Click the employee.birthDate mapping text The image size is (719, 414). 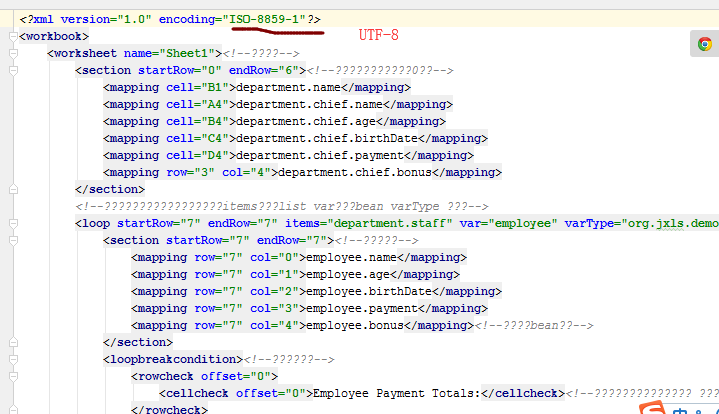(x=369, y=291)
